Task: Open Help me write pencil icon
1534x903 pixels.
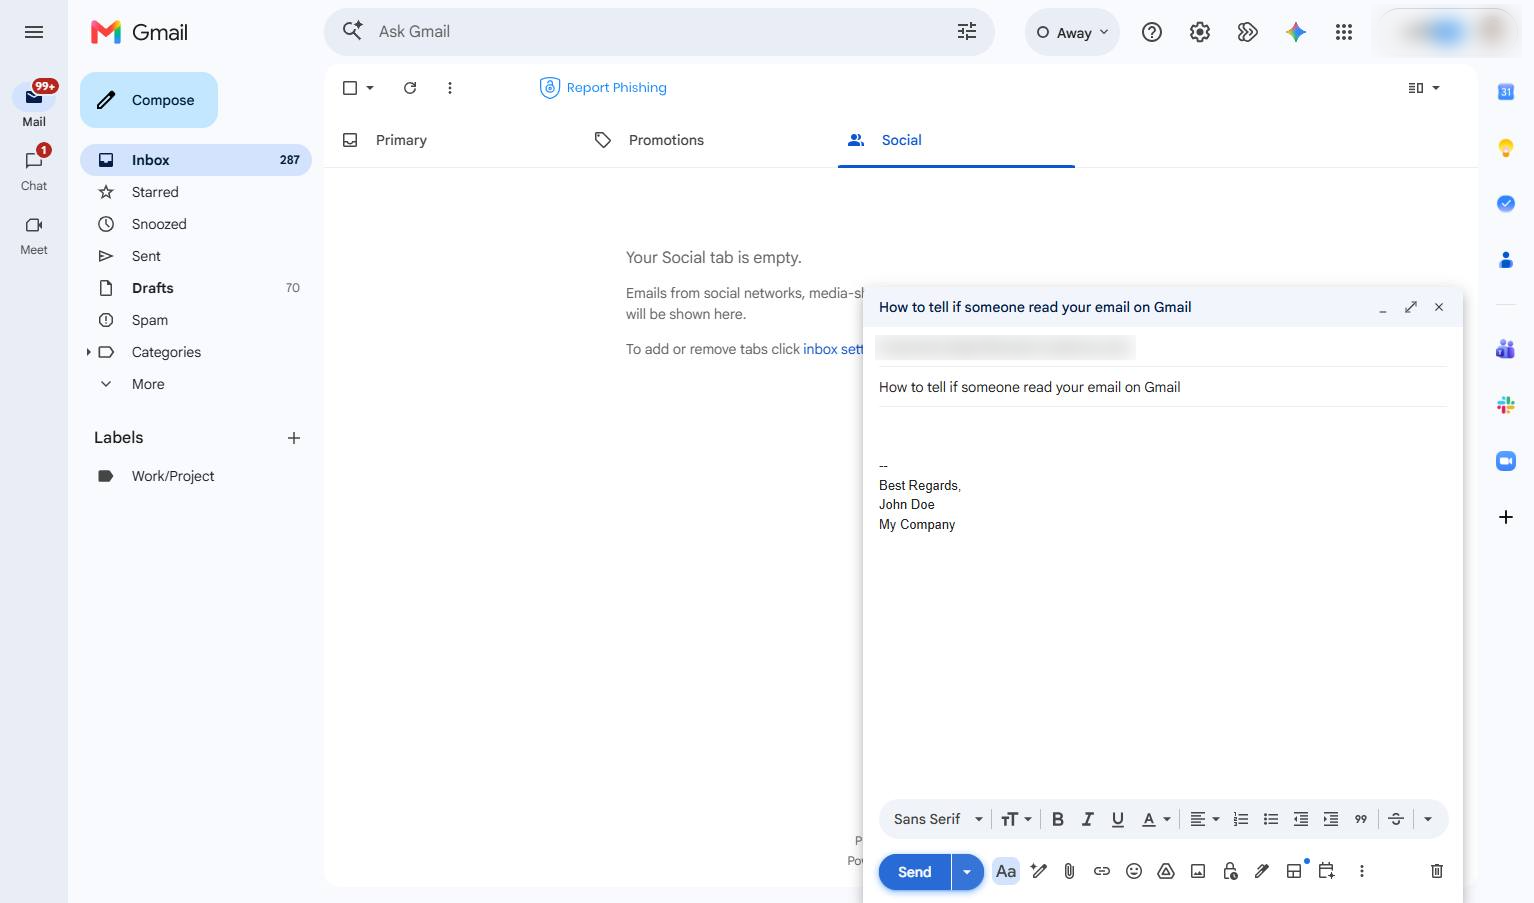Action: [1039, 871]
